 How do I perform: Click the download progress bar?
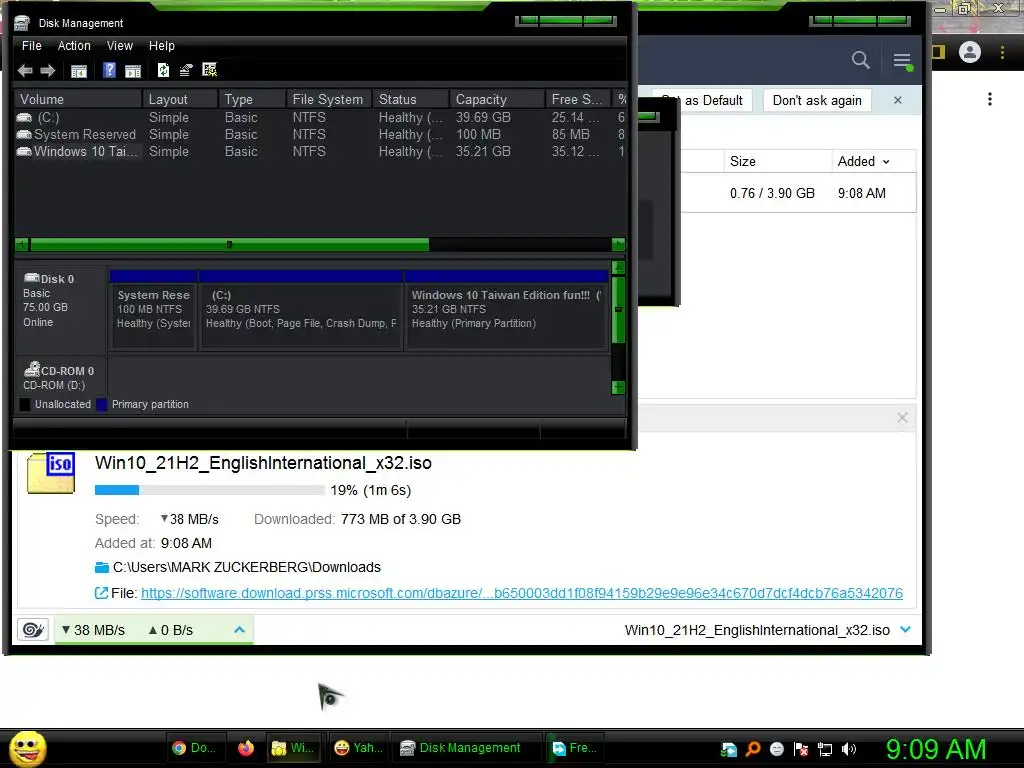tap(209, 490)
